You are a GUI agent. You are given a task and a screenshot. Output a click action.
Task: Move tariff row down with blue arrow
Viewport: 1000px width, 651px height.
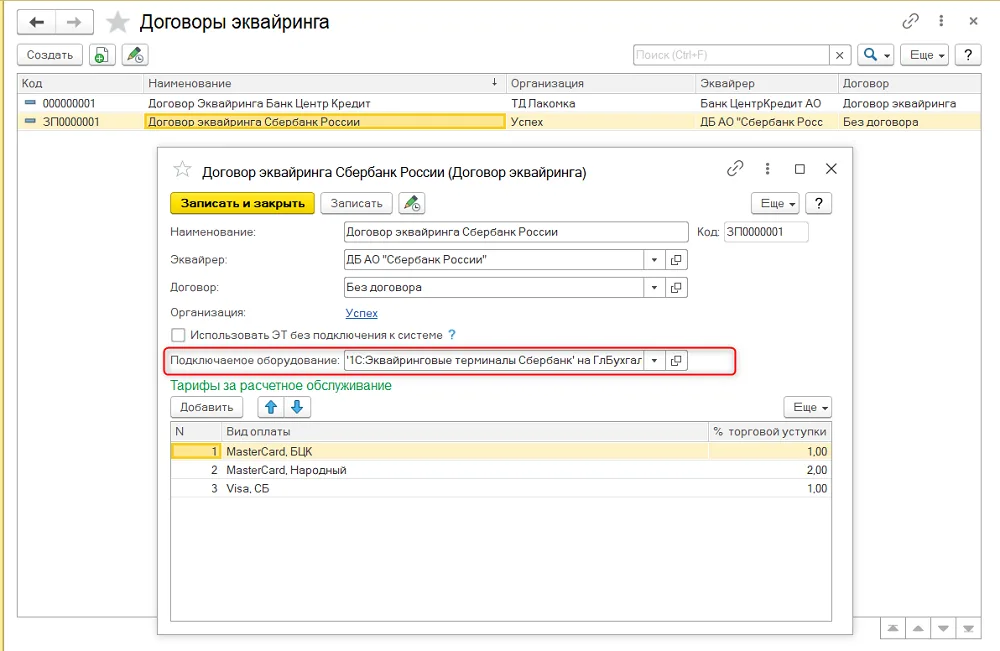(297, 407)
